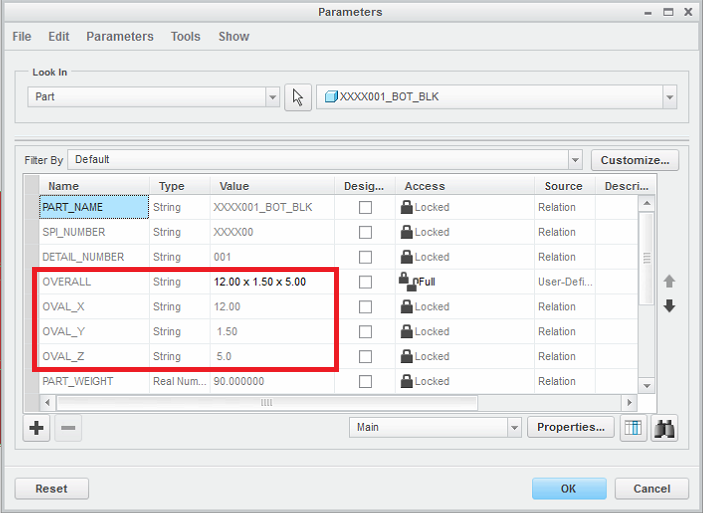
Task: Click the binoculars find icon
Action: (x=664, y=428)
